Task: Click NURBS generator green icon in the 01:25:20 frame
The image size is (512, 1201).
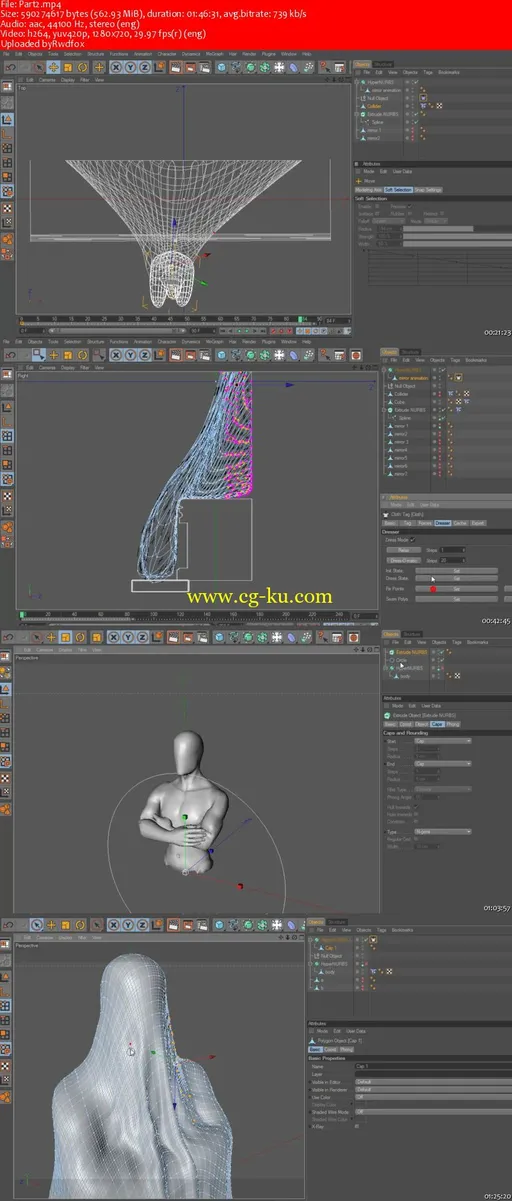Action: pyautogui.click(x=248, y=925)
